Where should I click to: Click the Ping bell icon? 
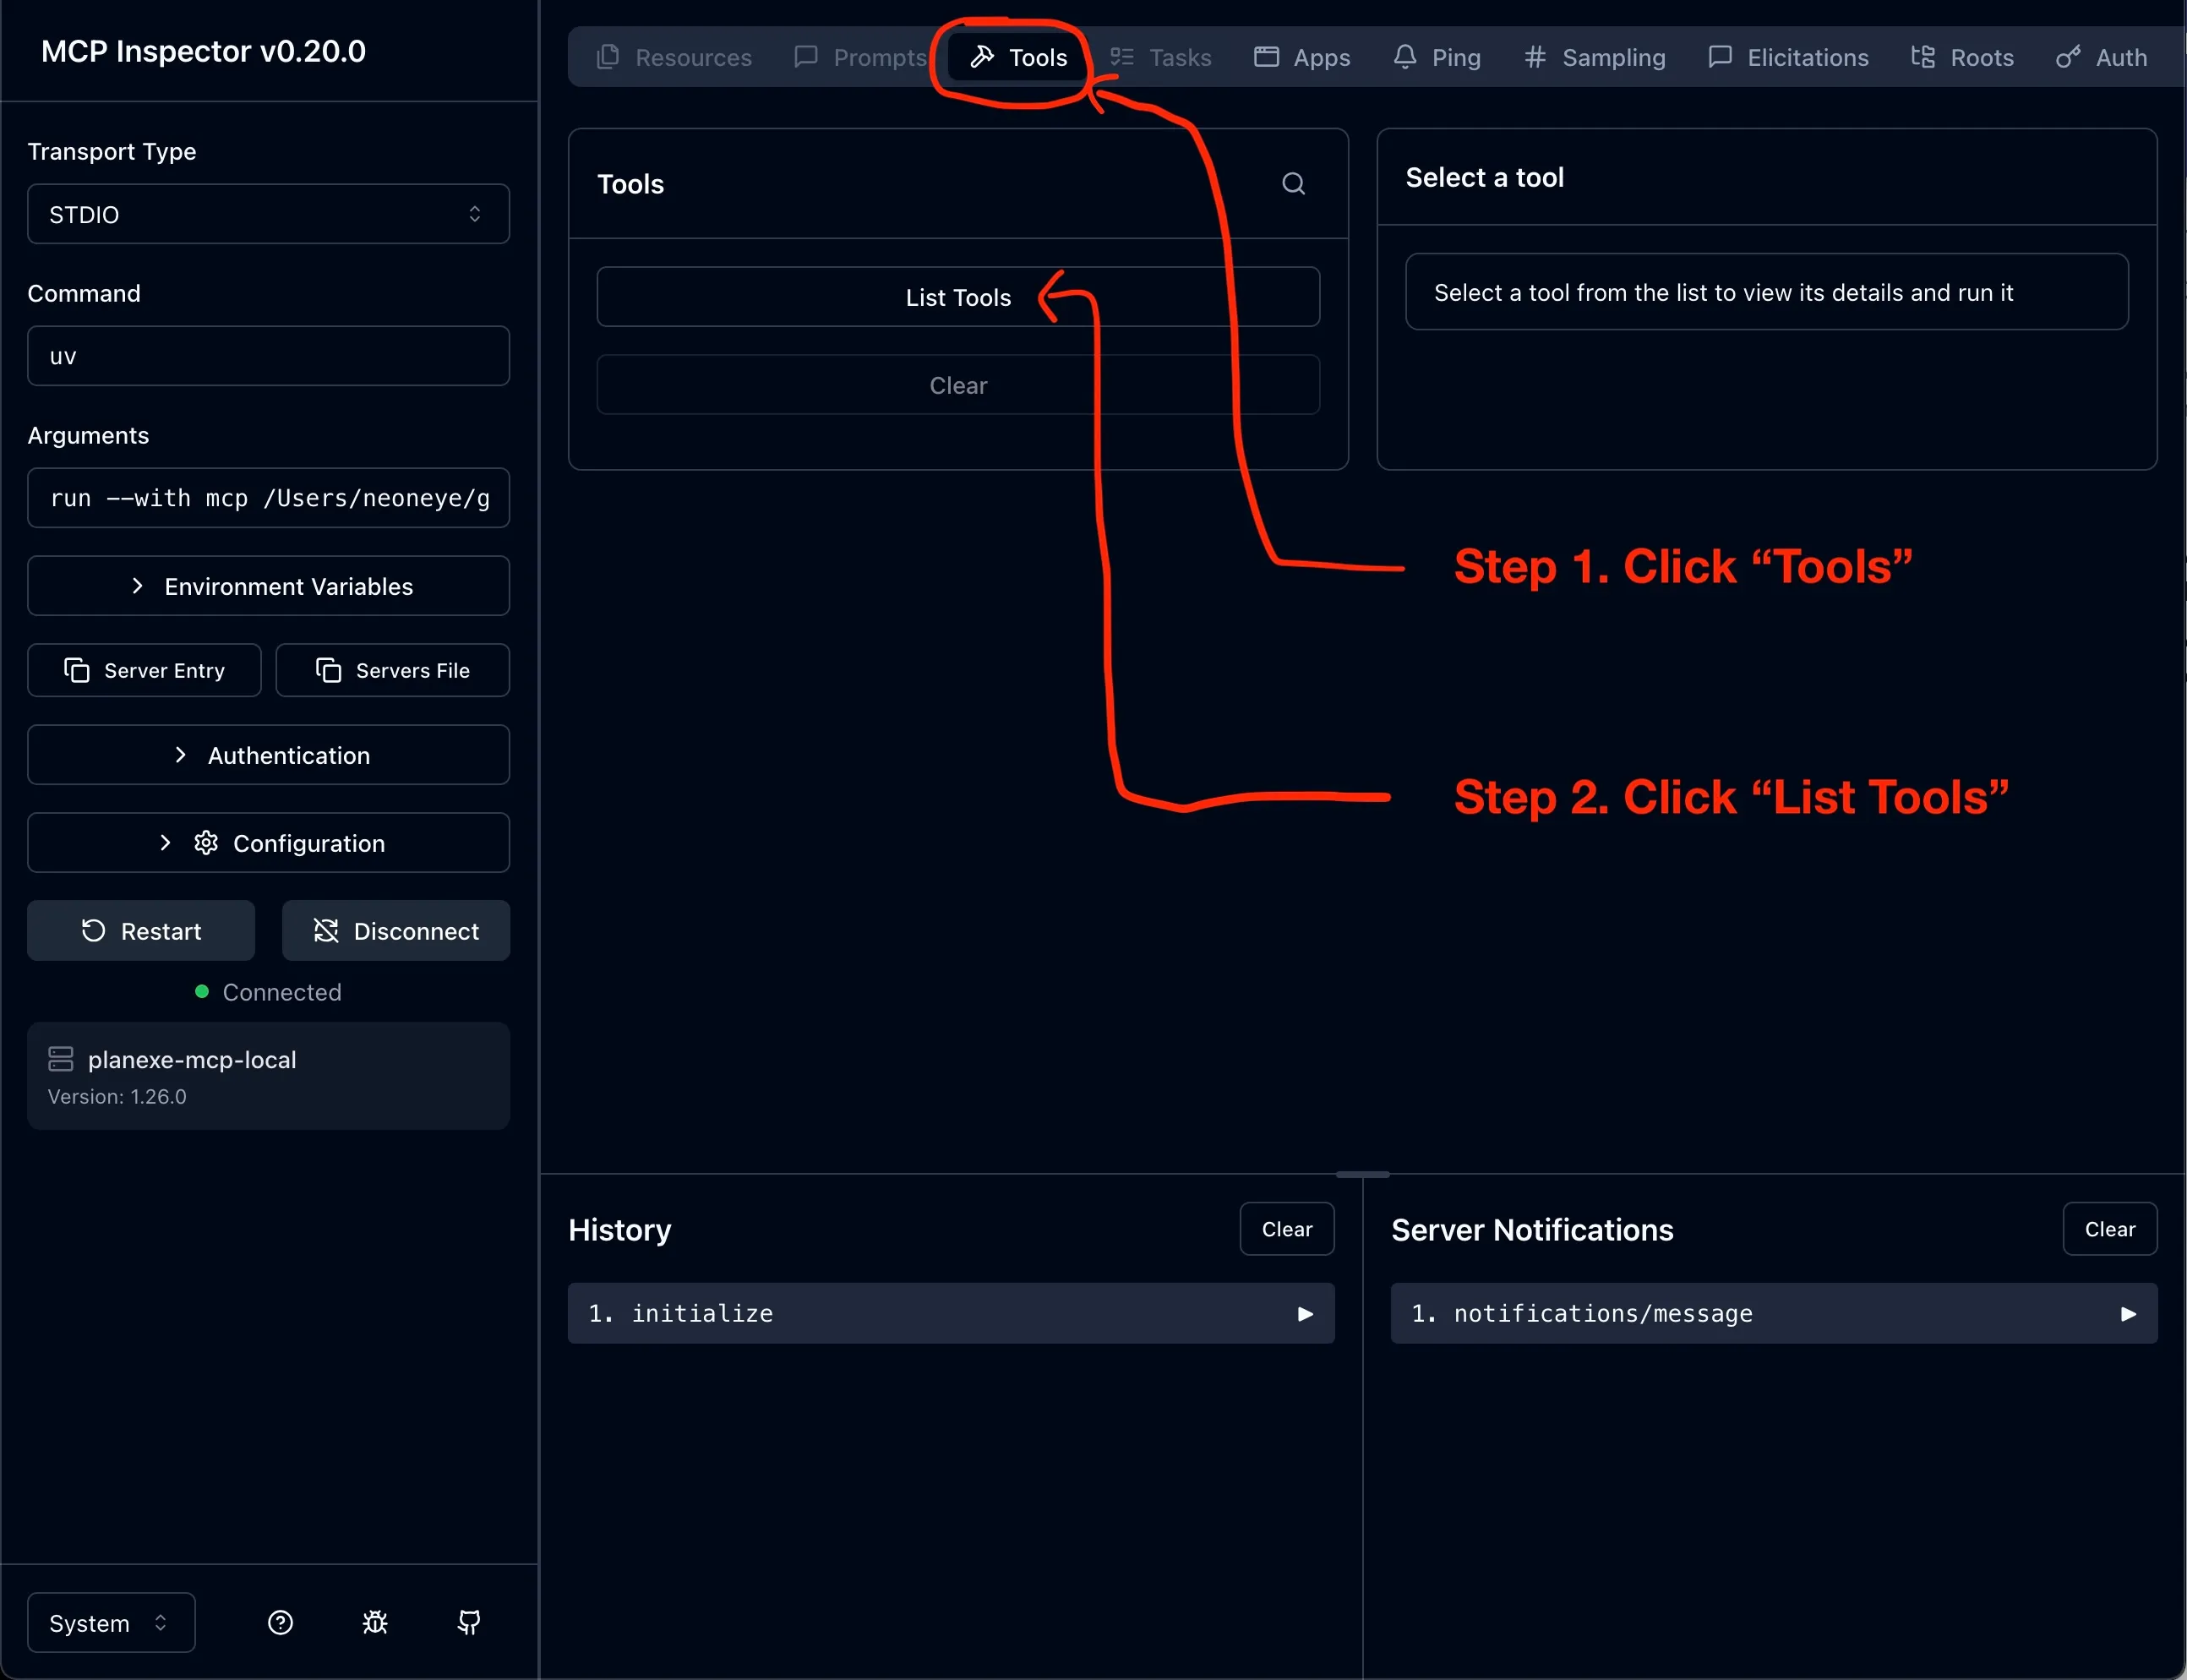click(1406, 57)
